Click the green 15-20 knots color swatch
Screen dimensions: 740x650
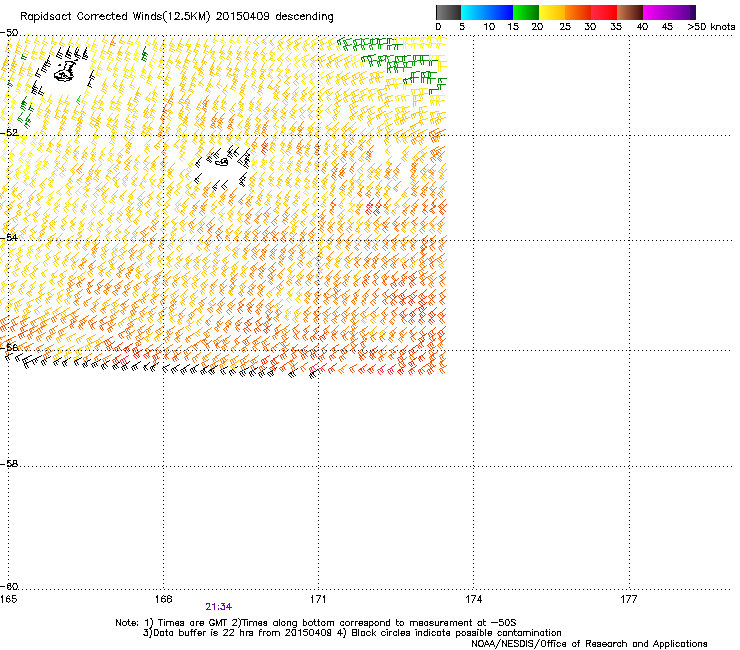pyautogui.click(x=526, y=12)
